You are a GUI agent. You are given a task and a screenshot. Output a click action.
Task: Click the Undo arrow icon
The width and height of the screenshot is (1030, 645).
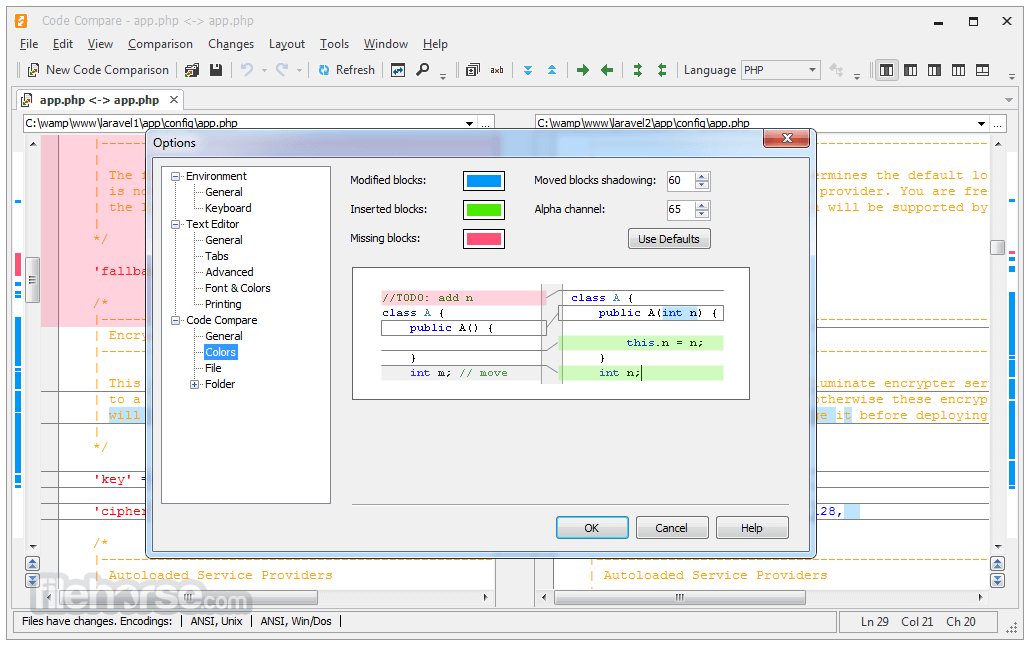247,70
